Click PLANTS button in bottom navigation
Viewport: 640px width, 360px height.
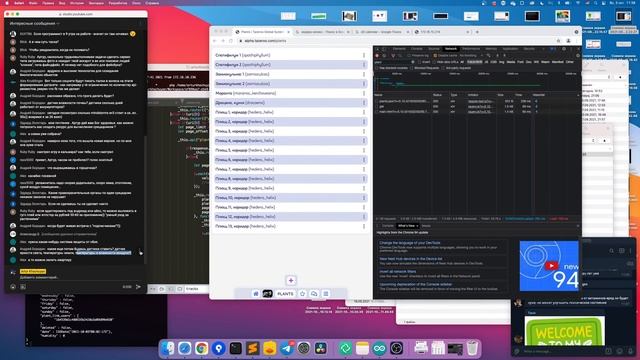(285, 293)
